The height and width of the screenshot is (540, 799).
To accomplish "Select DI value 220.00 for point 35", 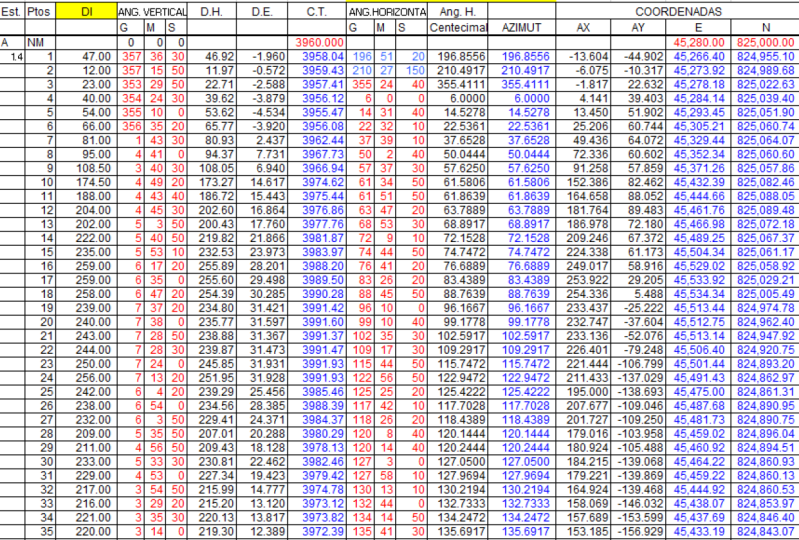I will 93,531.
